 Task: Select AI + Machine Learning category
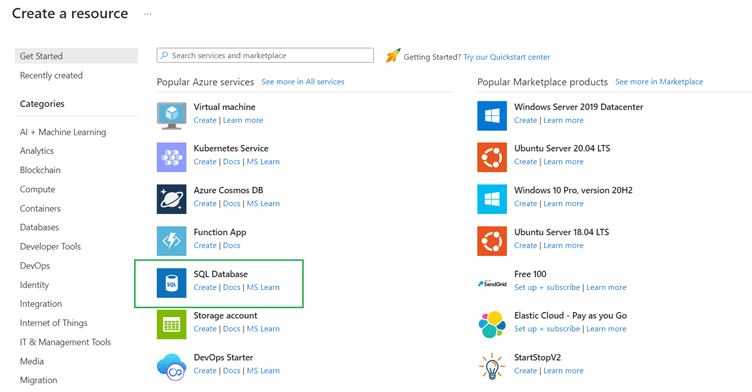[x=63, y=132]
